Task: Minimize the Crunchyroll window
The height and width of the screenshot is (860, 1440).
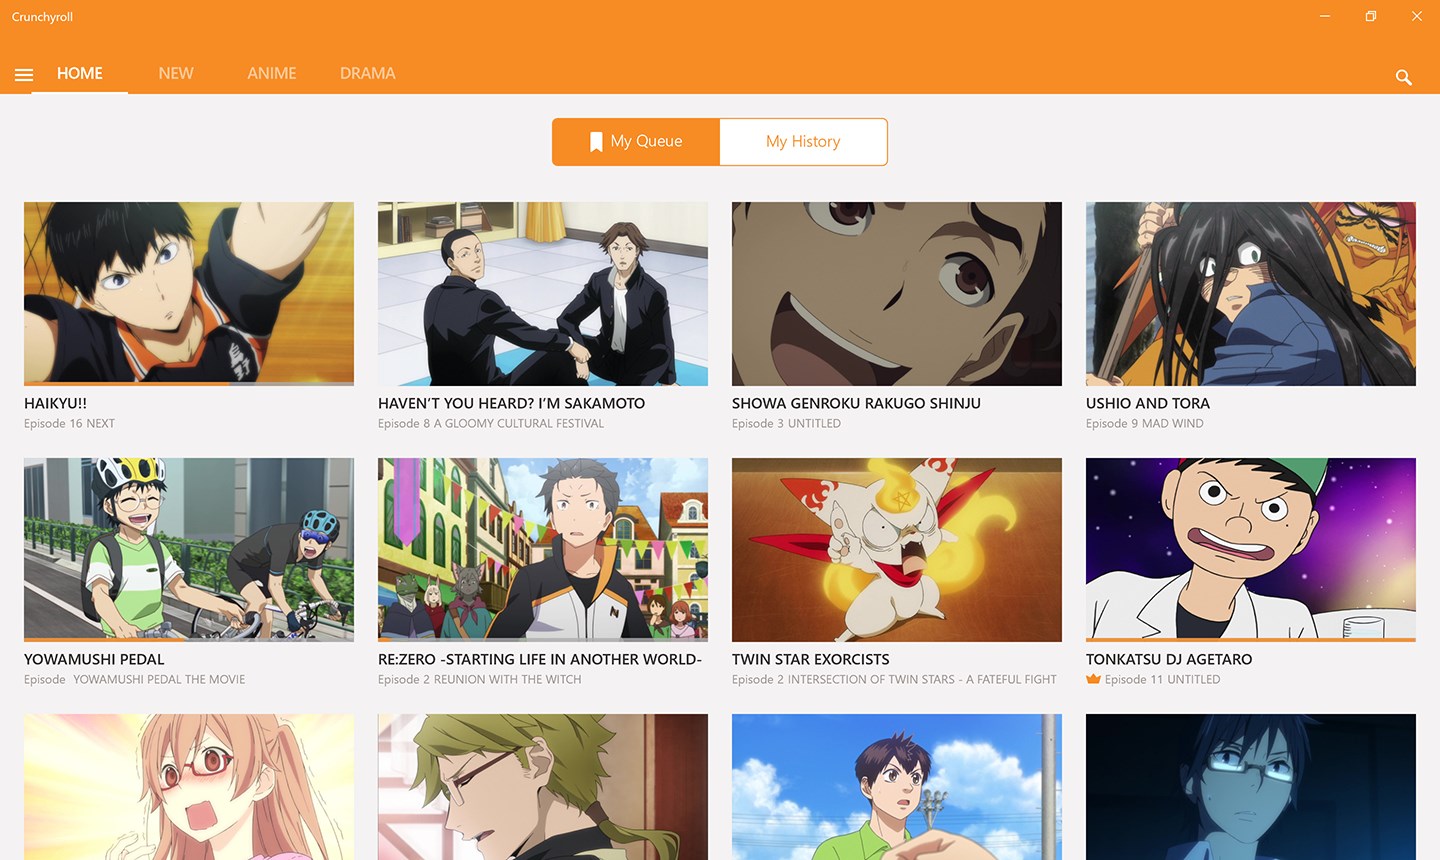Action: coord(1324,16)
